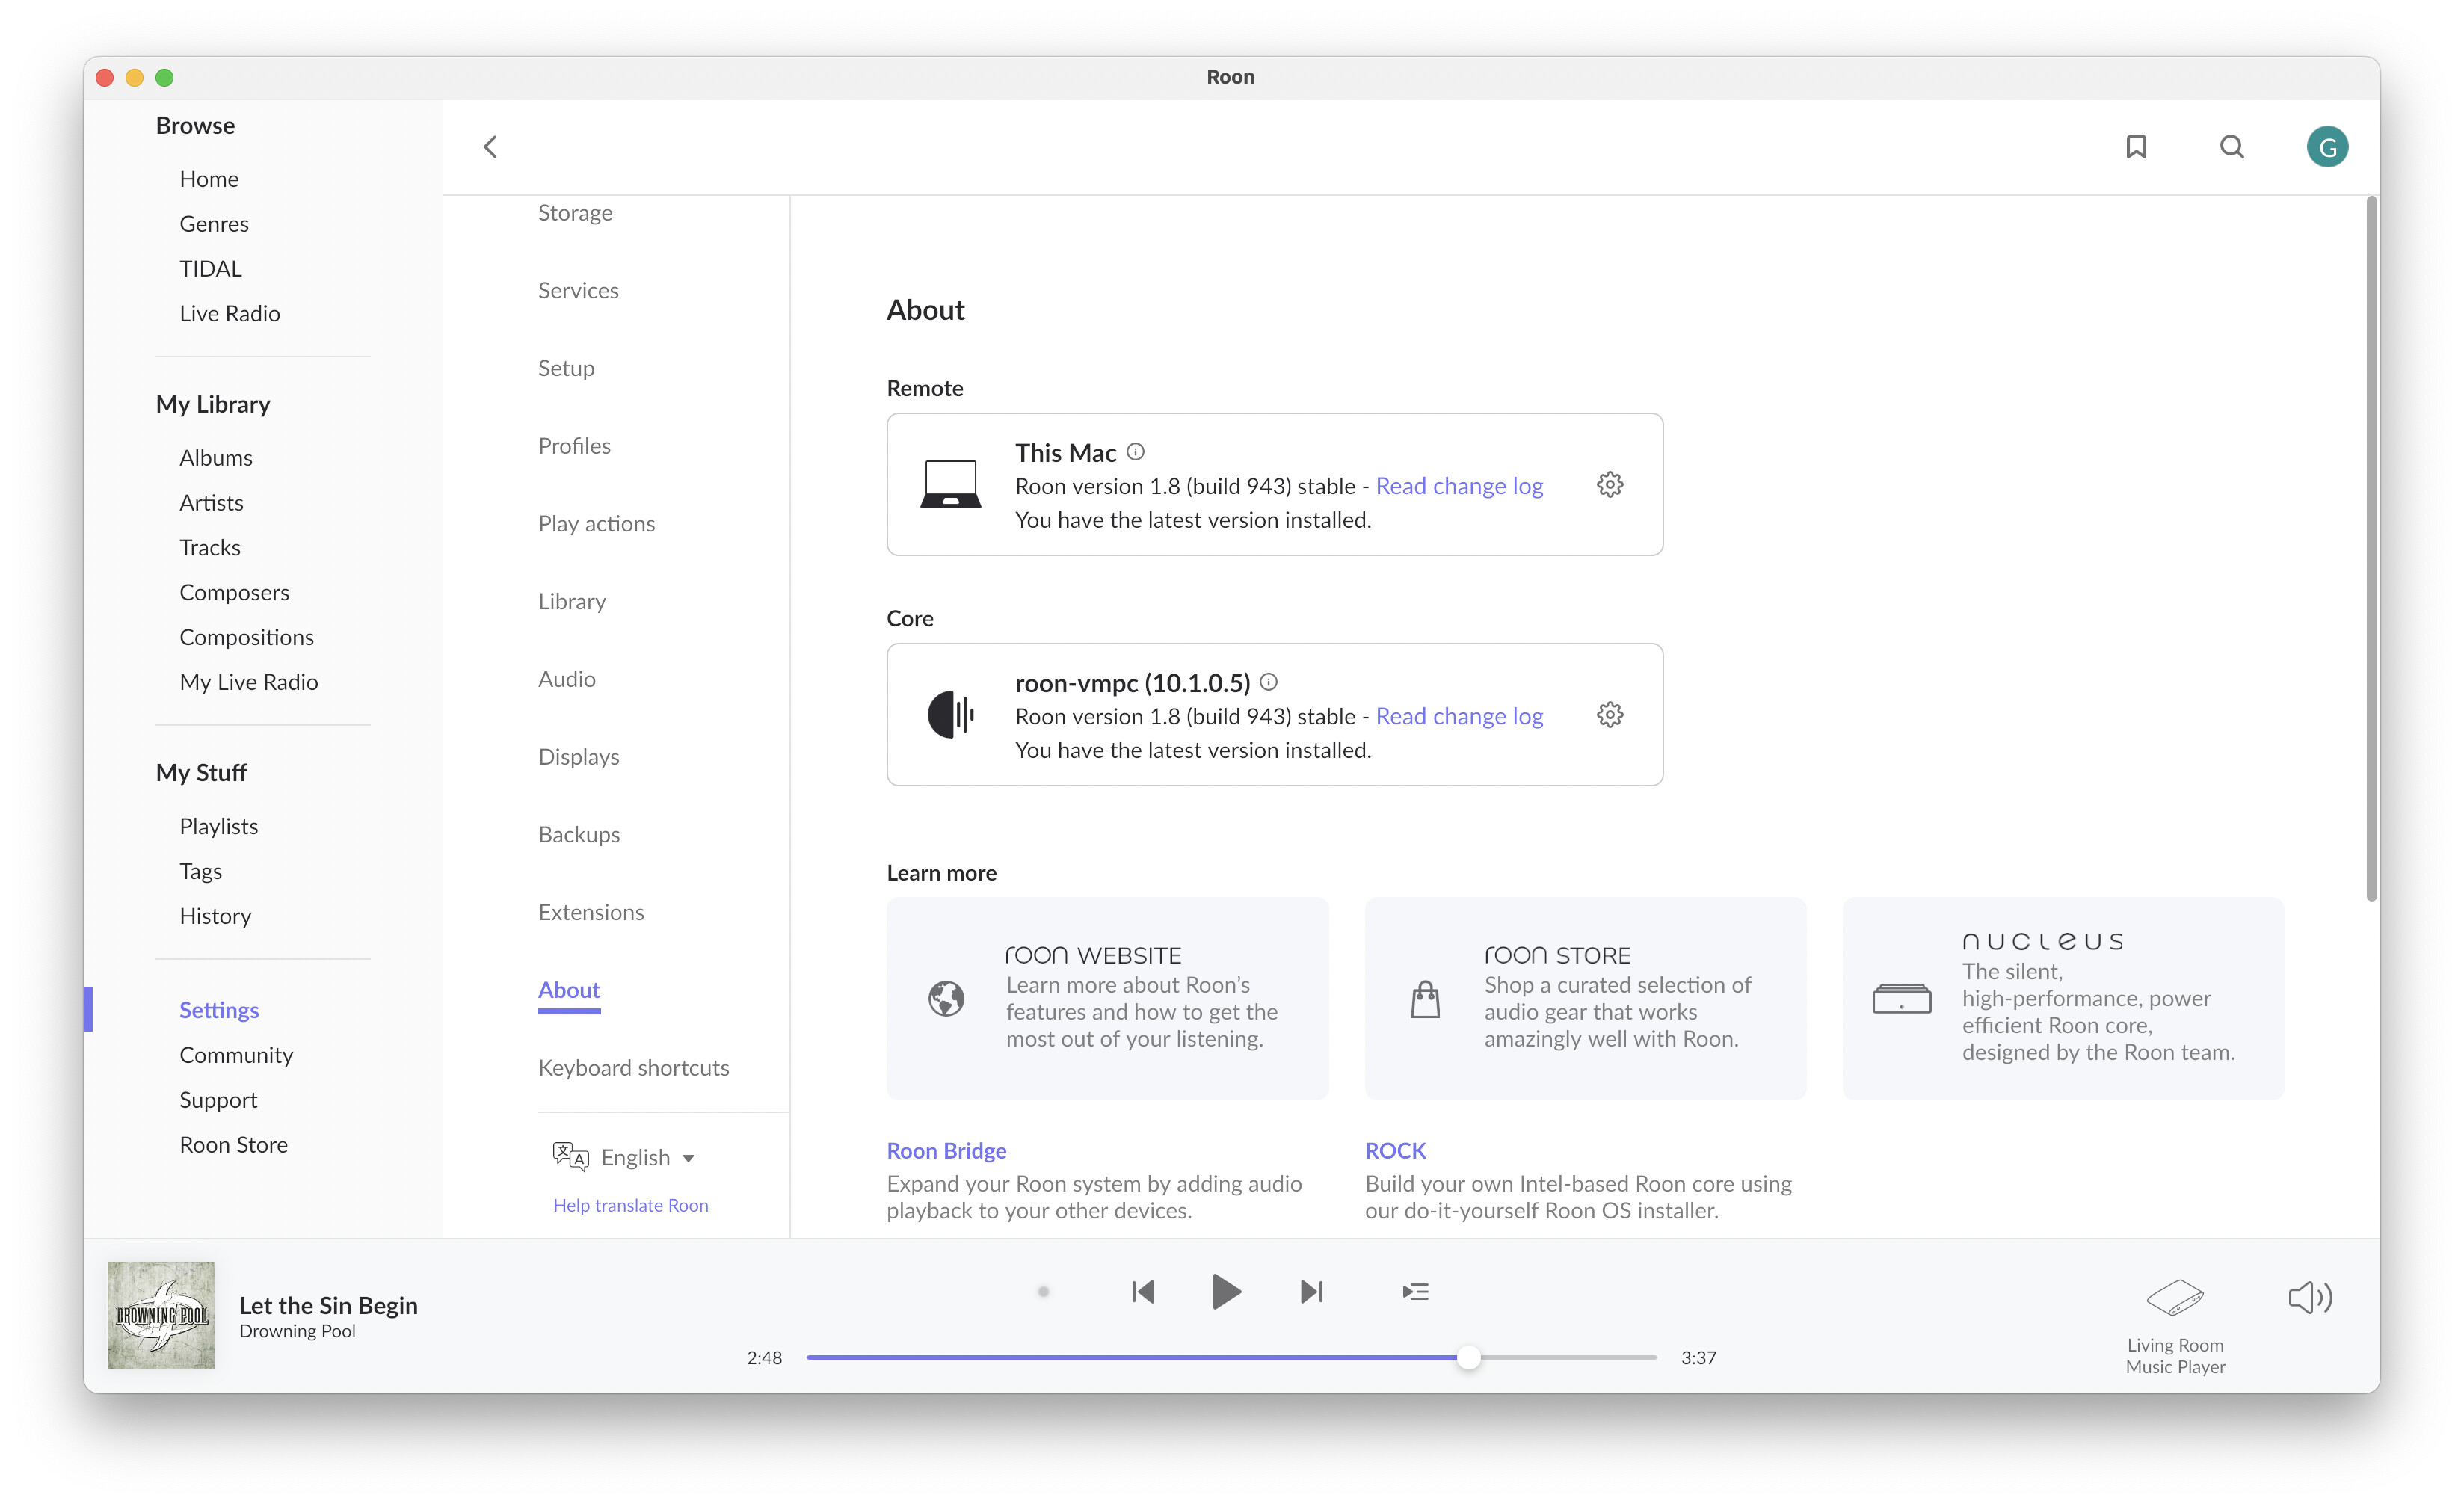Open the Play actions settings tab
This screenshot has height=1504, width=2464.
(x=596, y=524)
